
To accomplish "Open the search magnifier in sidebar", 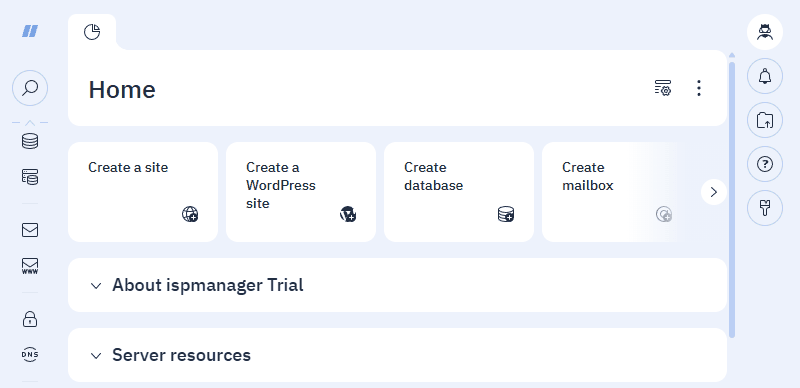I will click(30, 88).
